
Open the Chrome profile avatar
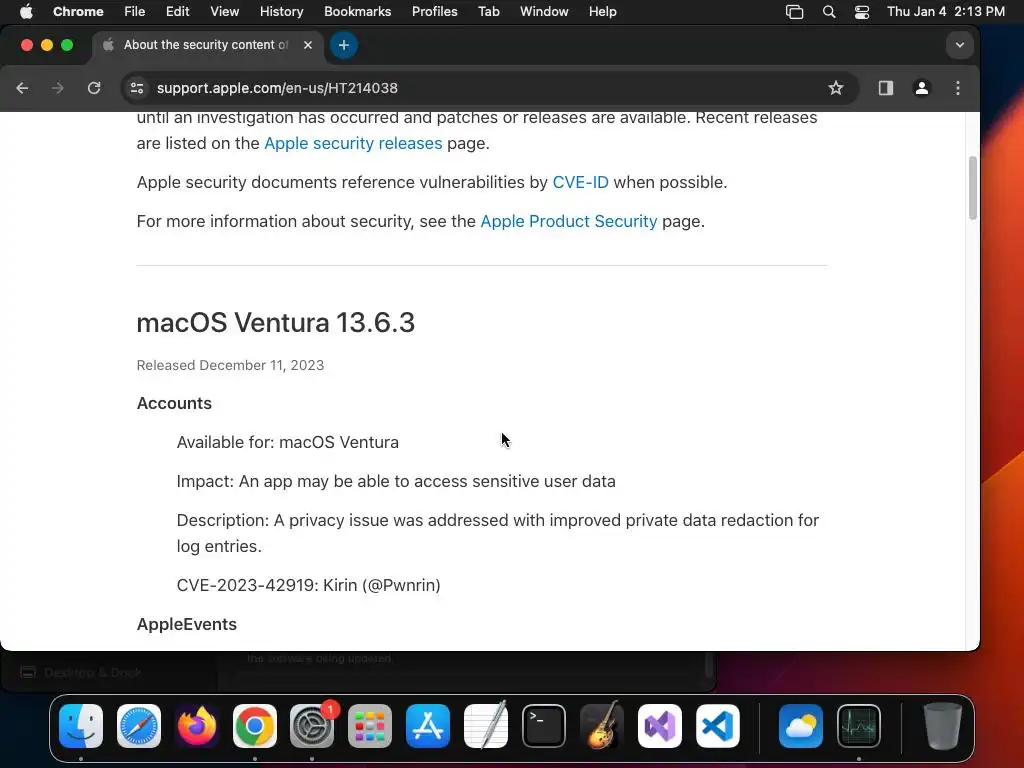click(921, 88)
